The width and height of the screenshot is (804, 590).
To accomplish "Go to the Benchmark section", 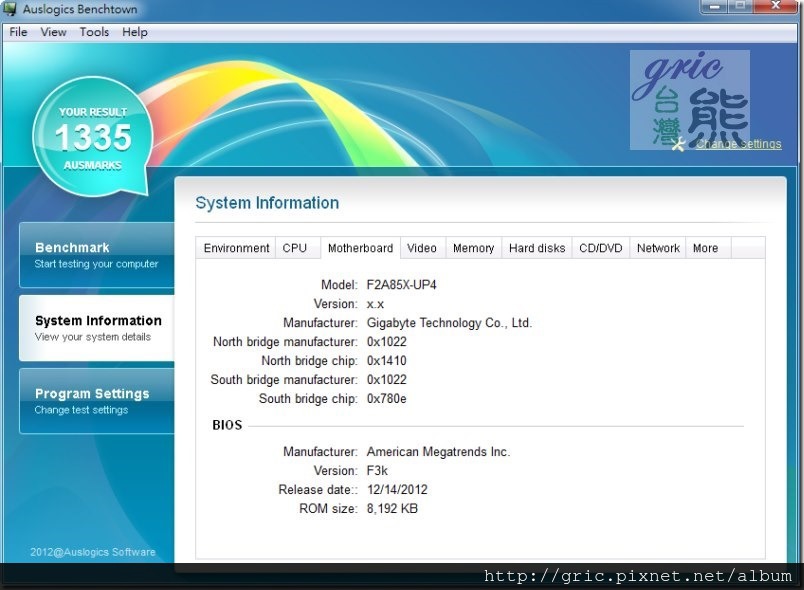I will [96, 255].
